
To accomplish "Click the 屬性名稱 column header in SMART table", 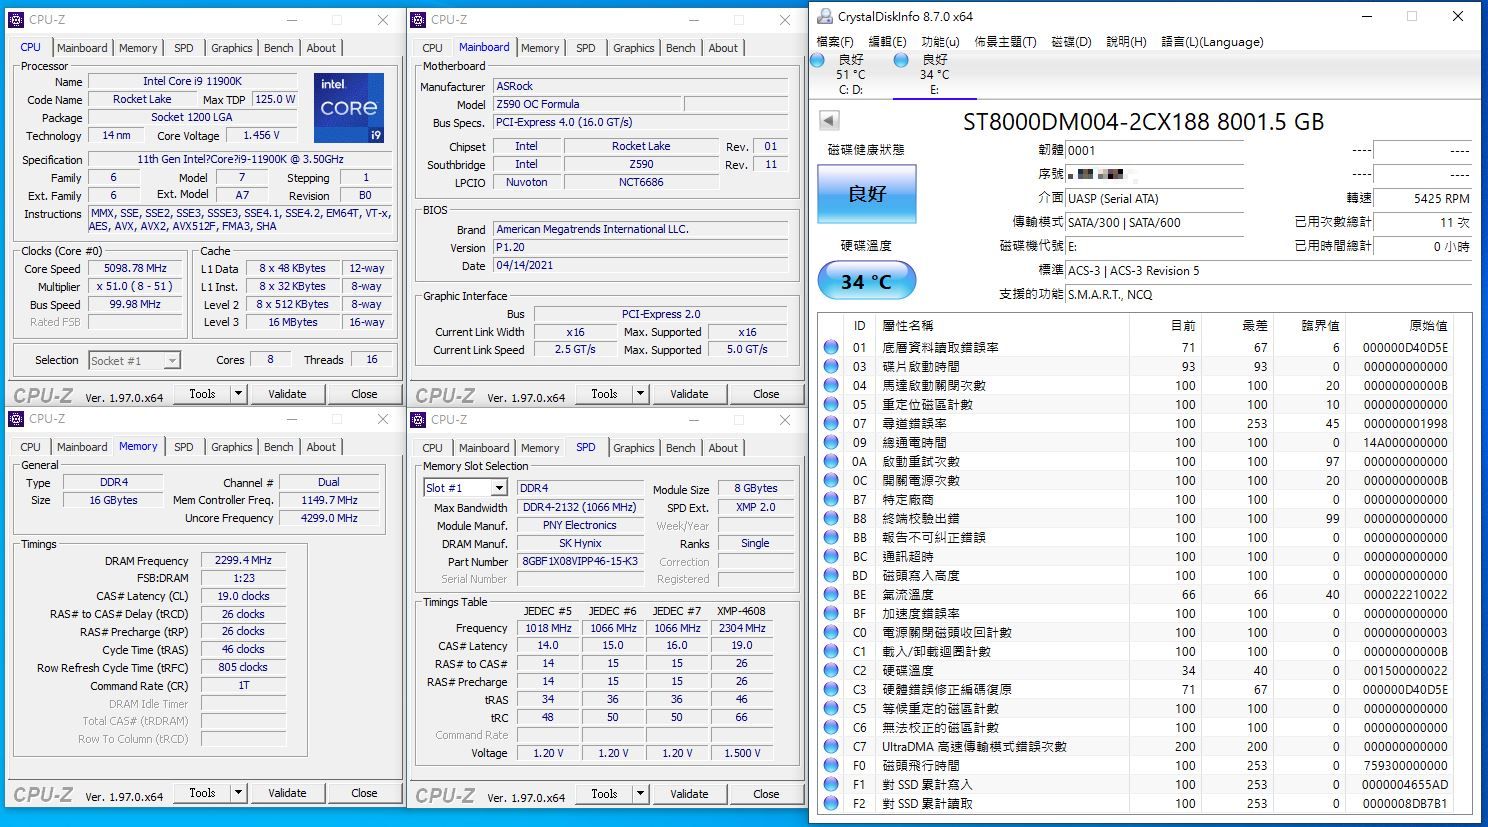I will click(x=908, y=325).
